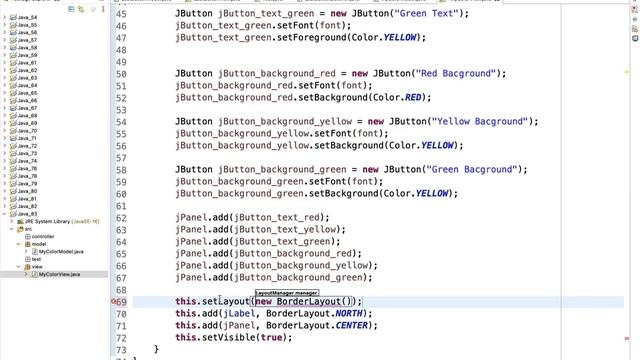
Task: Collapse the view package
Action: [19, 267]
